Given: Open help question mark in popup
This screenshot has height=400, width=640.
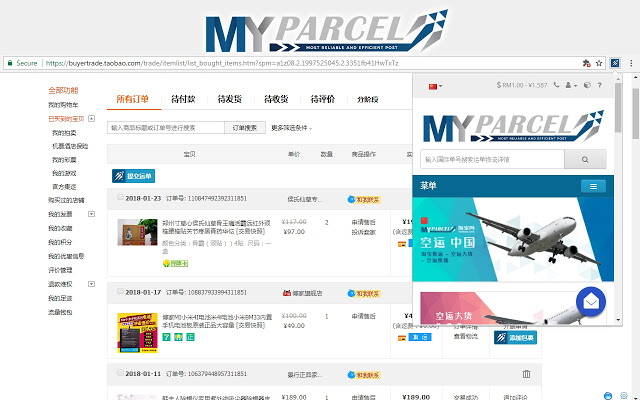Looking at the screenshot, I should coord(600,85).
